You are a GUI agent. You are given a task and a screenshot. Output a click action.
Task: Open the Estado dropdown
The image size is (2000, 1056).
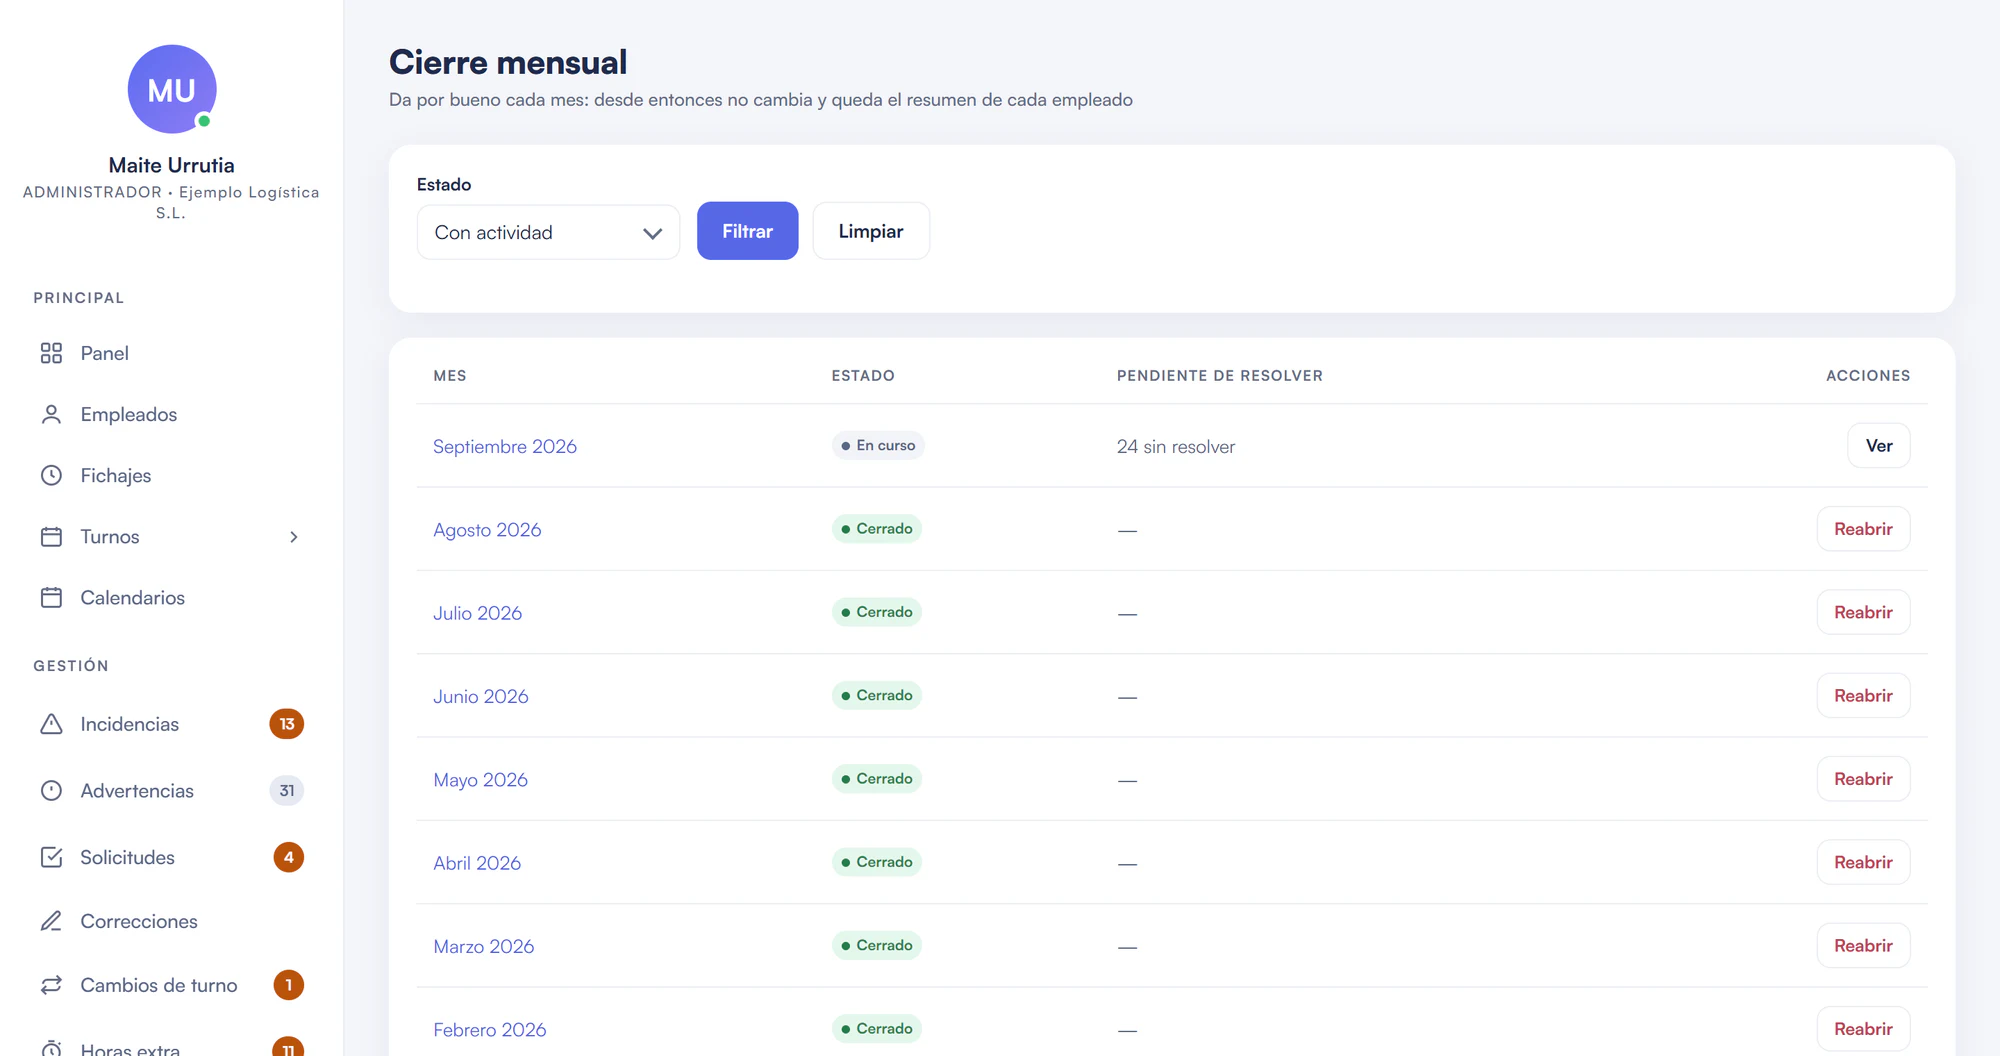pos(548,232)
